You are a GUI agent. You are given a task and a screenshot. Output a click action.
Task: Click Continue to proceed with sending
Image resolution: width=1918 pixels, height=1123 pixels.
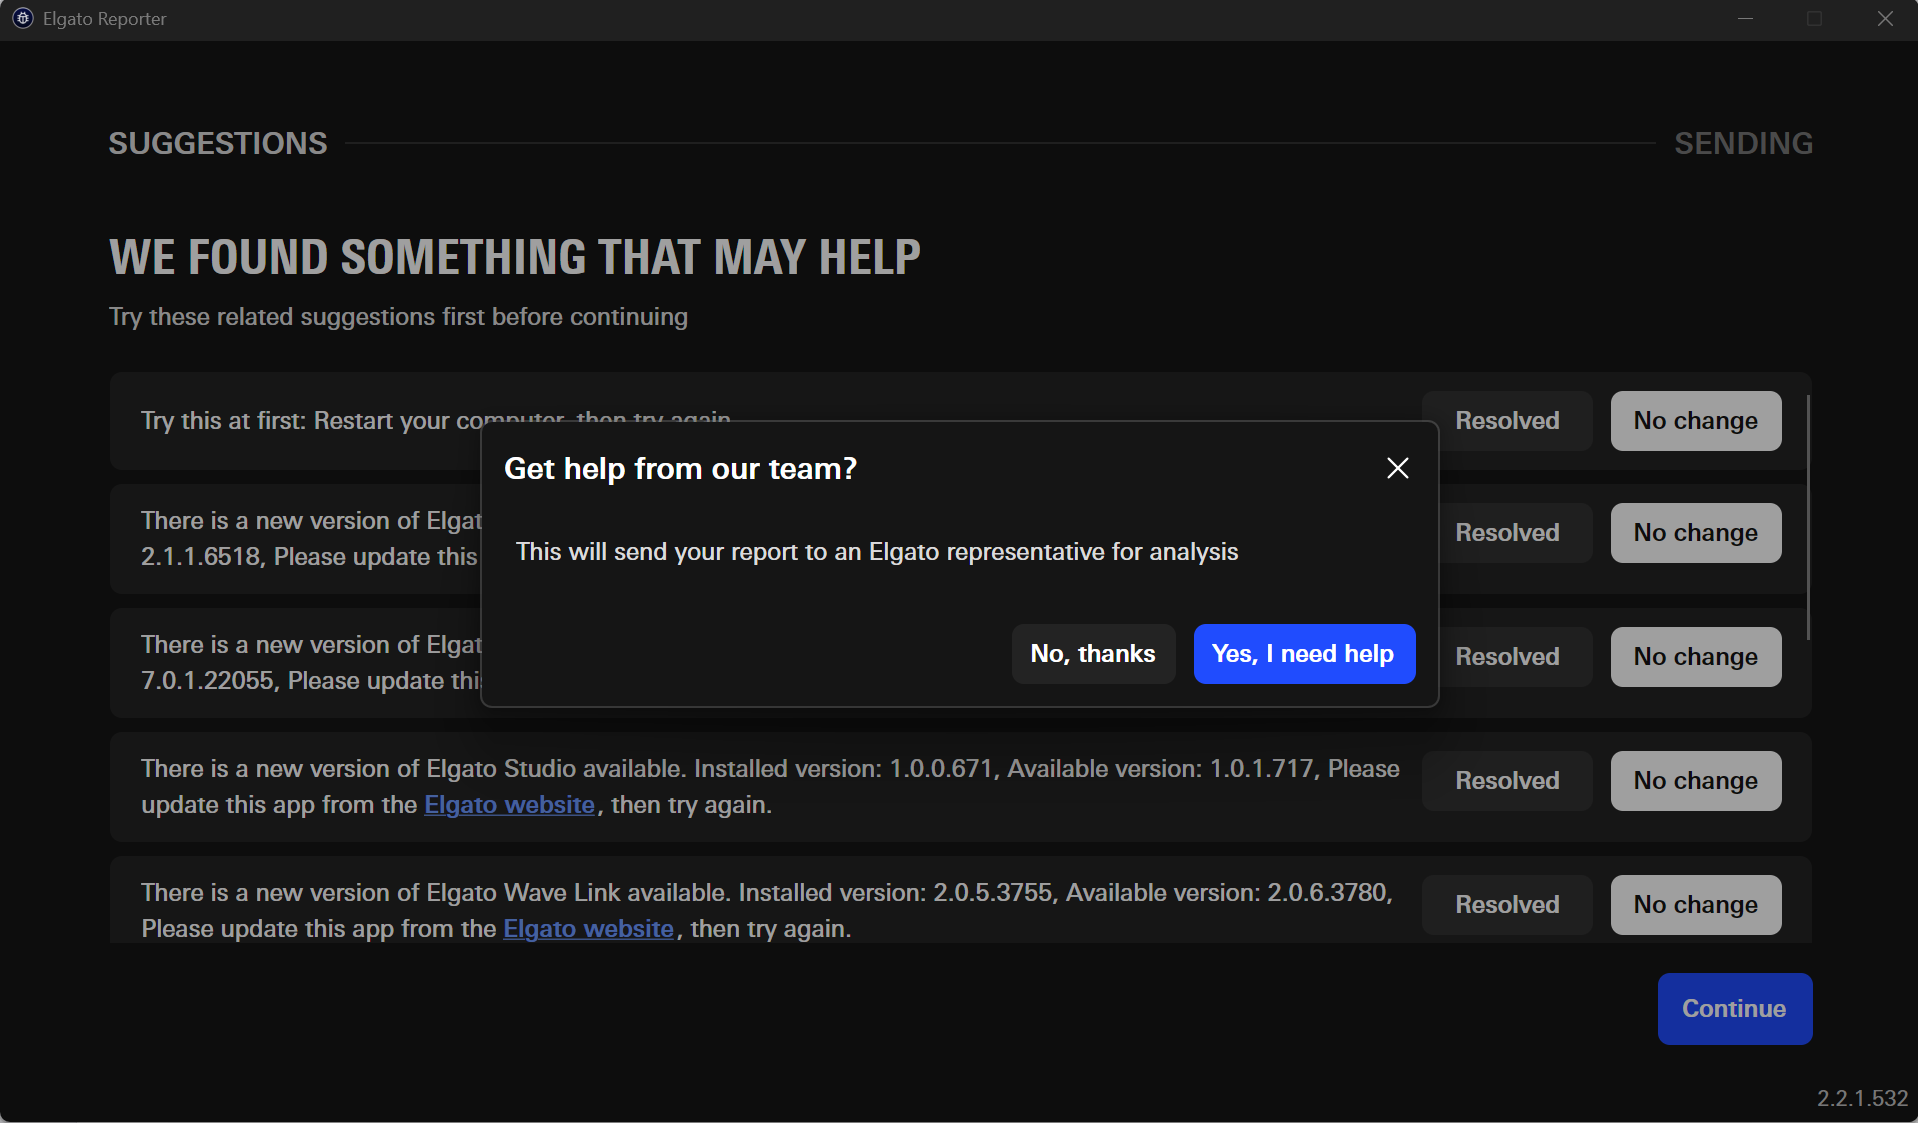(1733, 1008)
